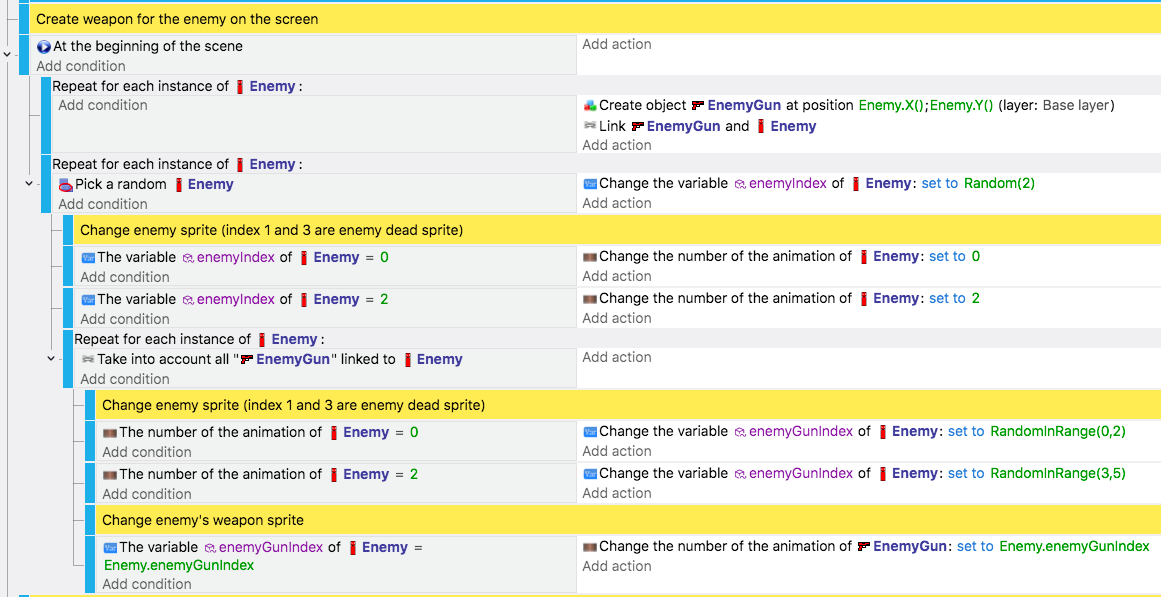This screenshot has height=597, width=1161.
Task: Click the red Enemy icon in the first Repeat header
Action: point(240,87)
